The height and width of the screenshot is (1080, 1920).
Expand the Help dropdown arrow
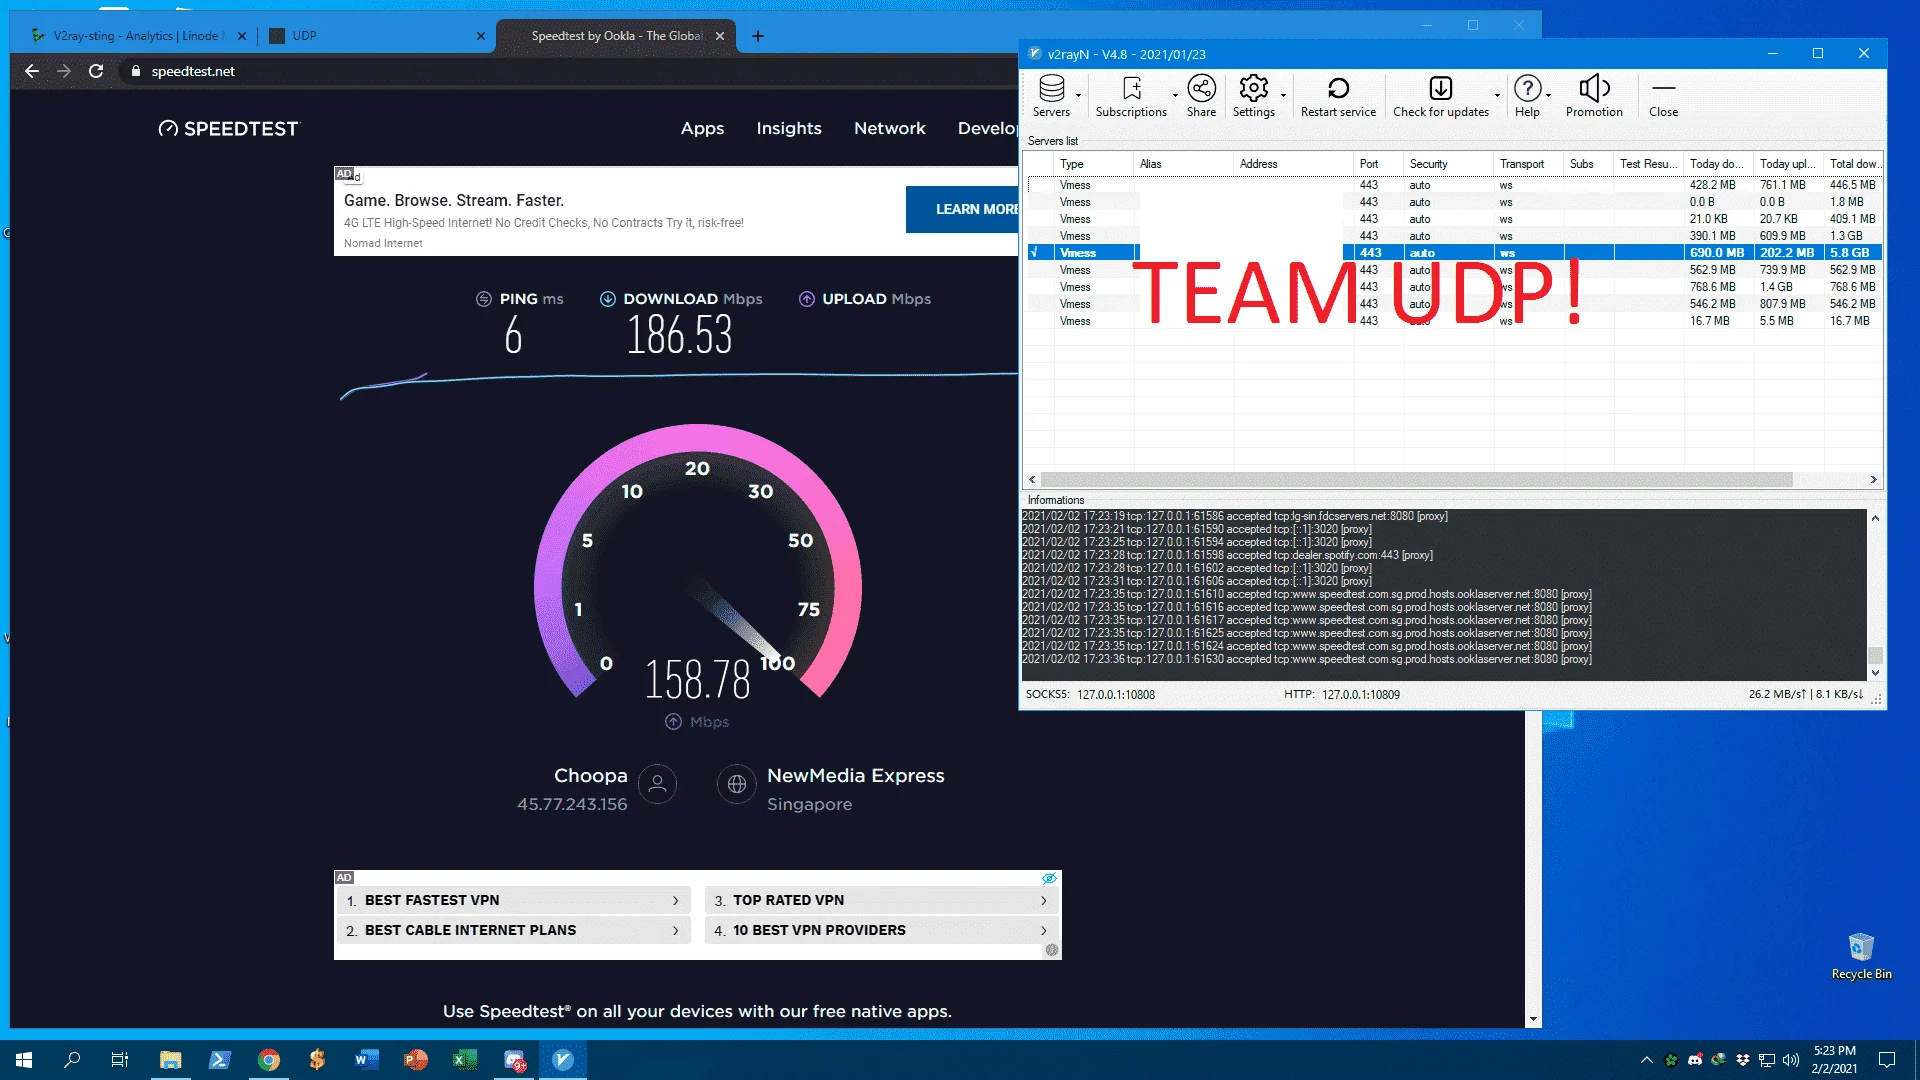pos(1548,96)
